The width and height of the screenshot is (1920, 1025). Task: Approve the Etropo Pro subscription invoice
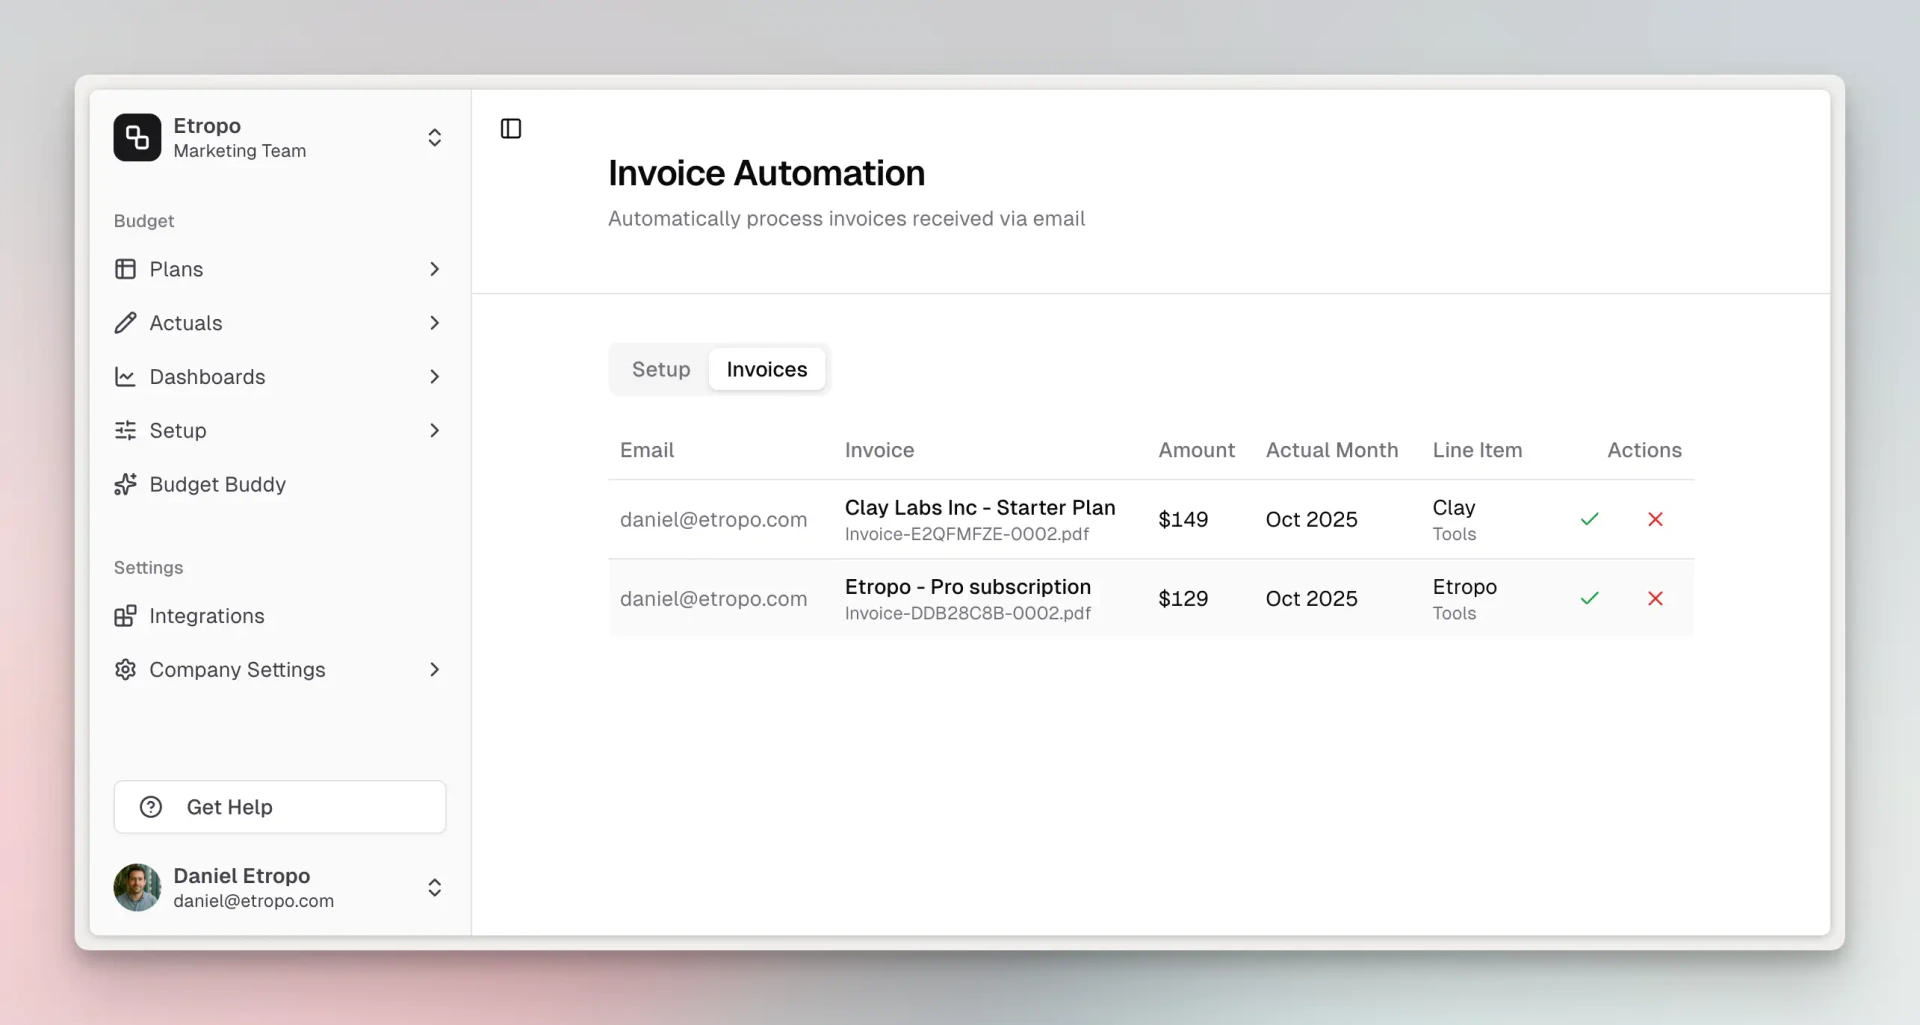[1589, 598]
